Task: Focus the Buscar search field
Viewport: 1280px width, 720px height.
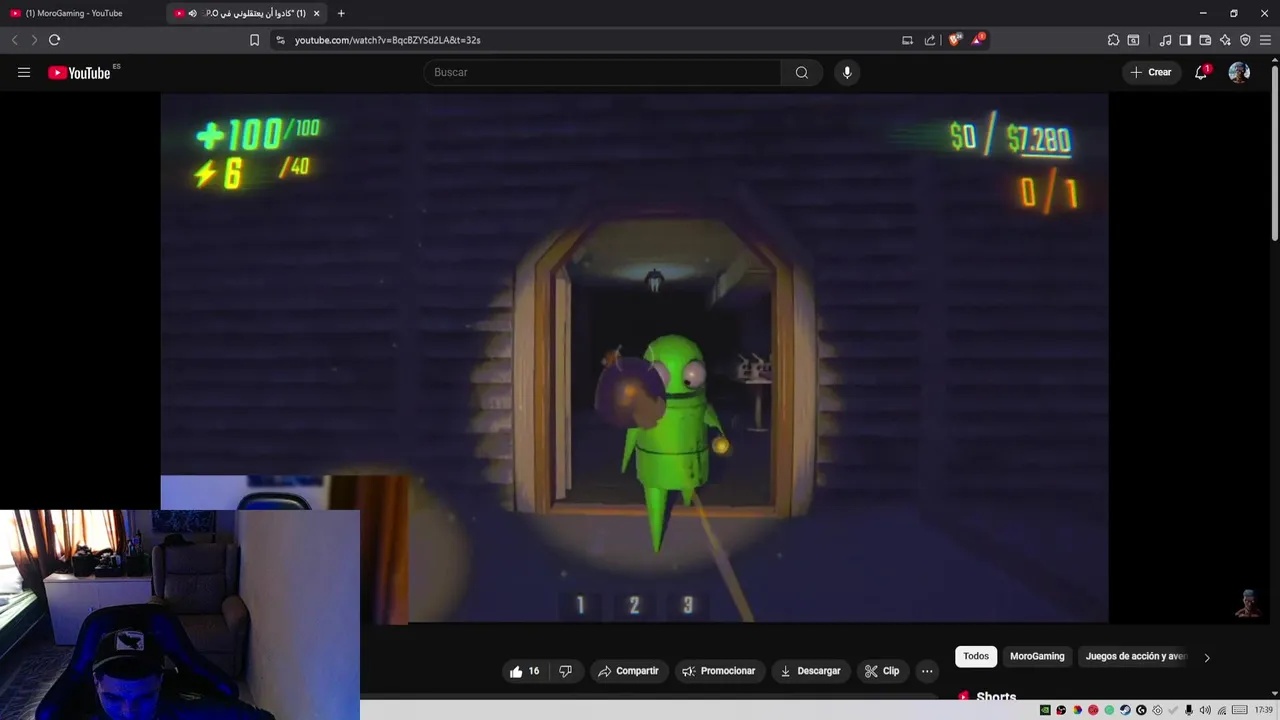Action: point(602,72)
